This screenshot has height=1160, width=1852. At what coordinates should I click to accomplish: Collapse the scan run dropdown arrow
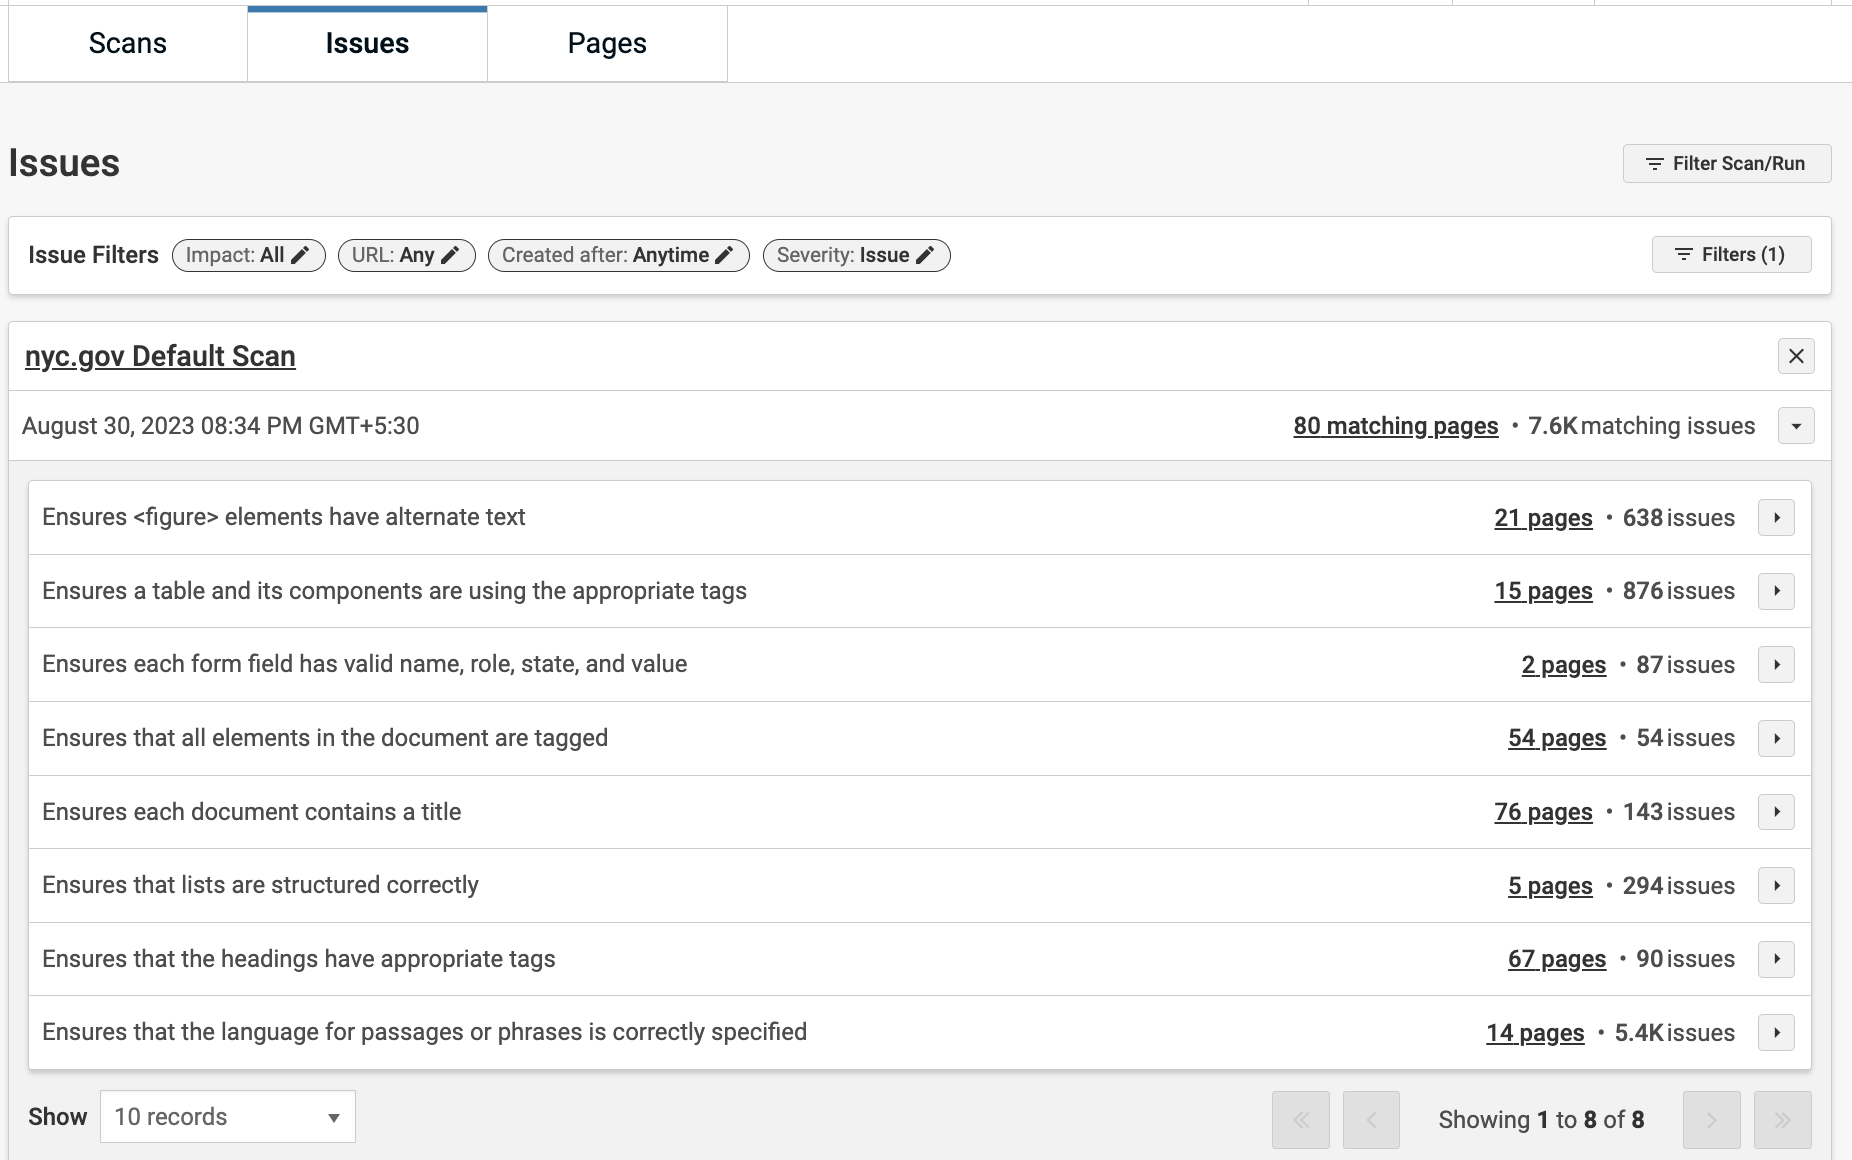pos(1796,426)
